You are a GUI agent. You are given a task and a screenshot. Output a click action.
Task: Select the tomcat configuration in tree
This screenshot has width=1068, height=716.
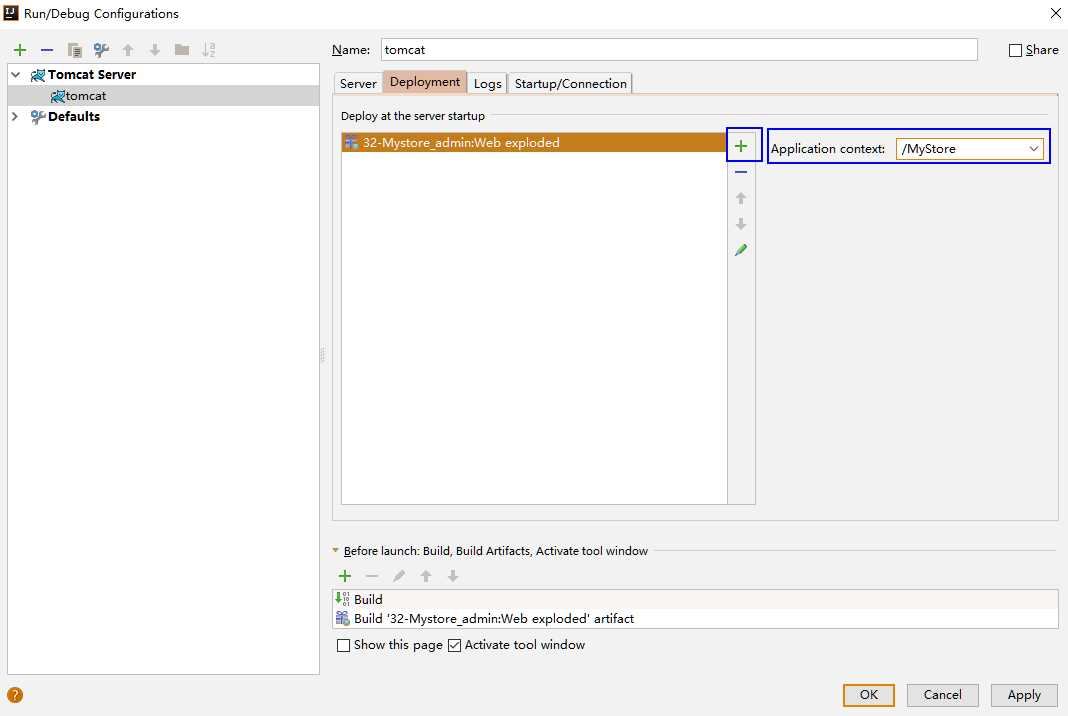(x=163, y=96)
